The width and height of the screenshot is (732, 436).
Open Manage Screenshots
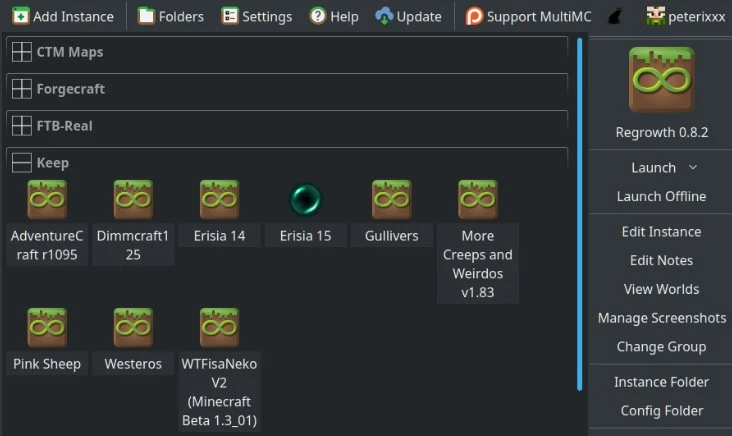(662, 318)
